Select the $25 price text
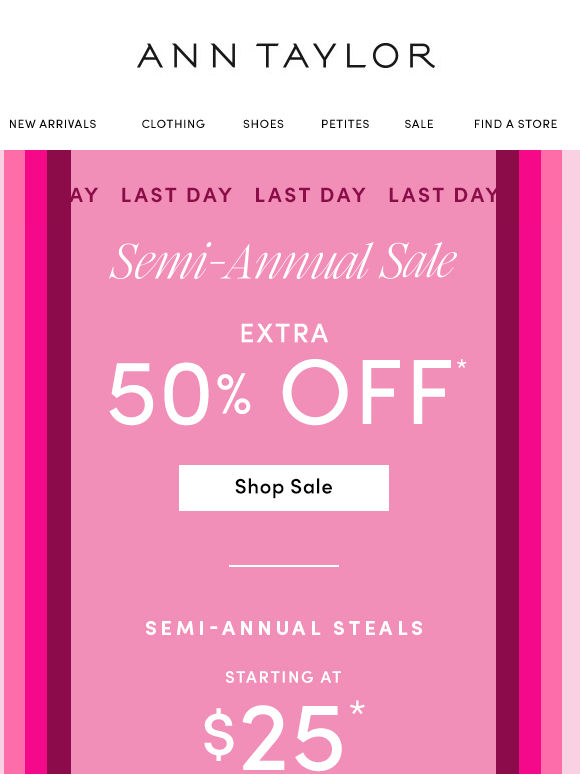This screenshot has height=774, width=580. click(273, 738)
